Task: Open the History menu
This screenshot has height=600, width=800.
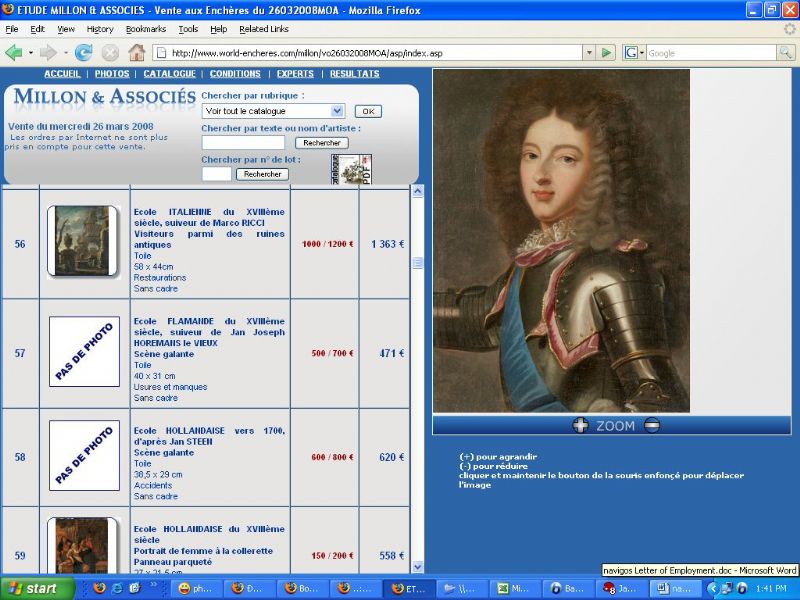Action: coord(100,29)
